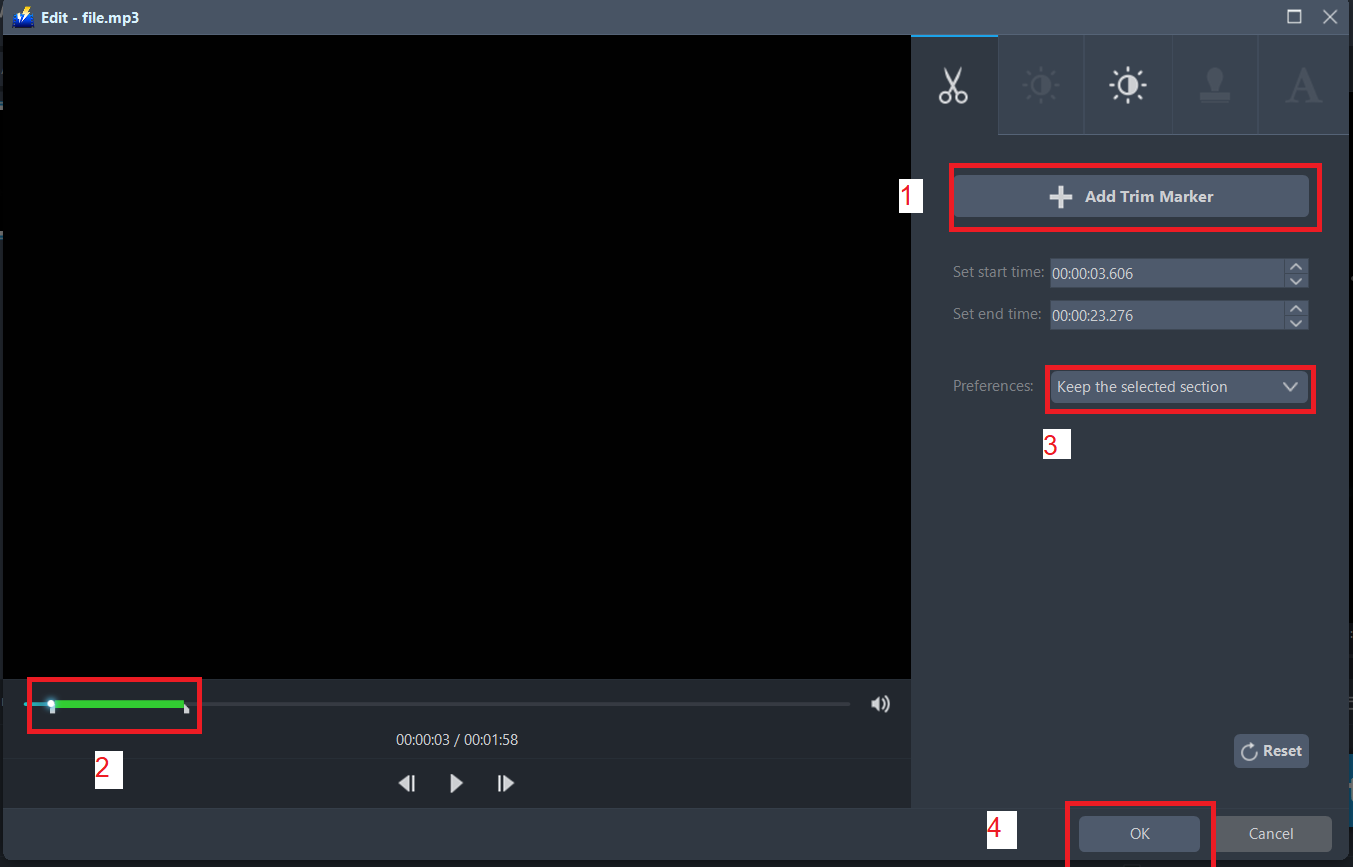The image size is (1353, 867).
Task: Increase start time with up stepper
Action: click(x=1296, y=266)
